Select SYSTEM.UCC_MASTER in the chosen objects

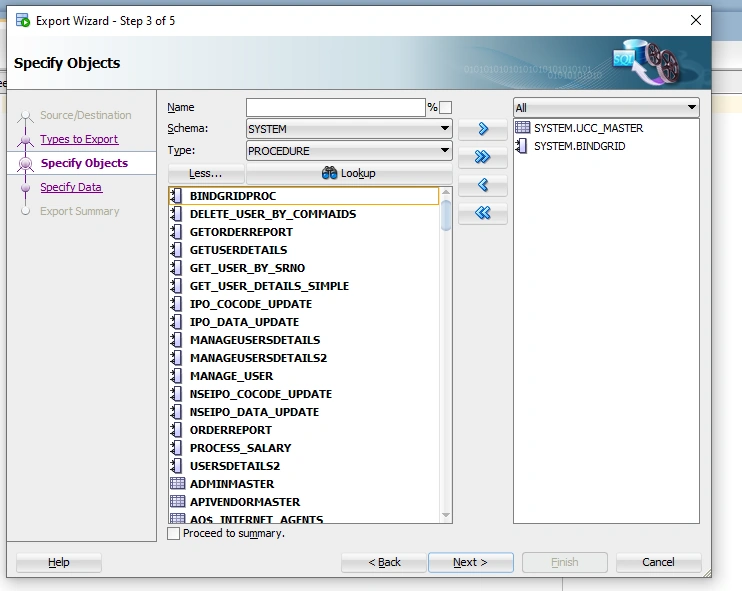pyautogui.click(x=606, y=128)
